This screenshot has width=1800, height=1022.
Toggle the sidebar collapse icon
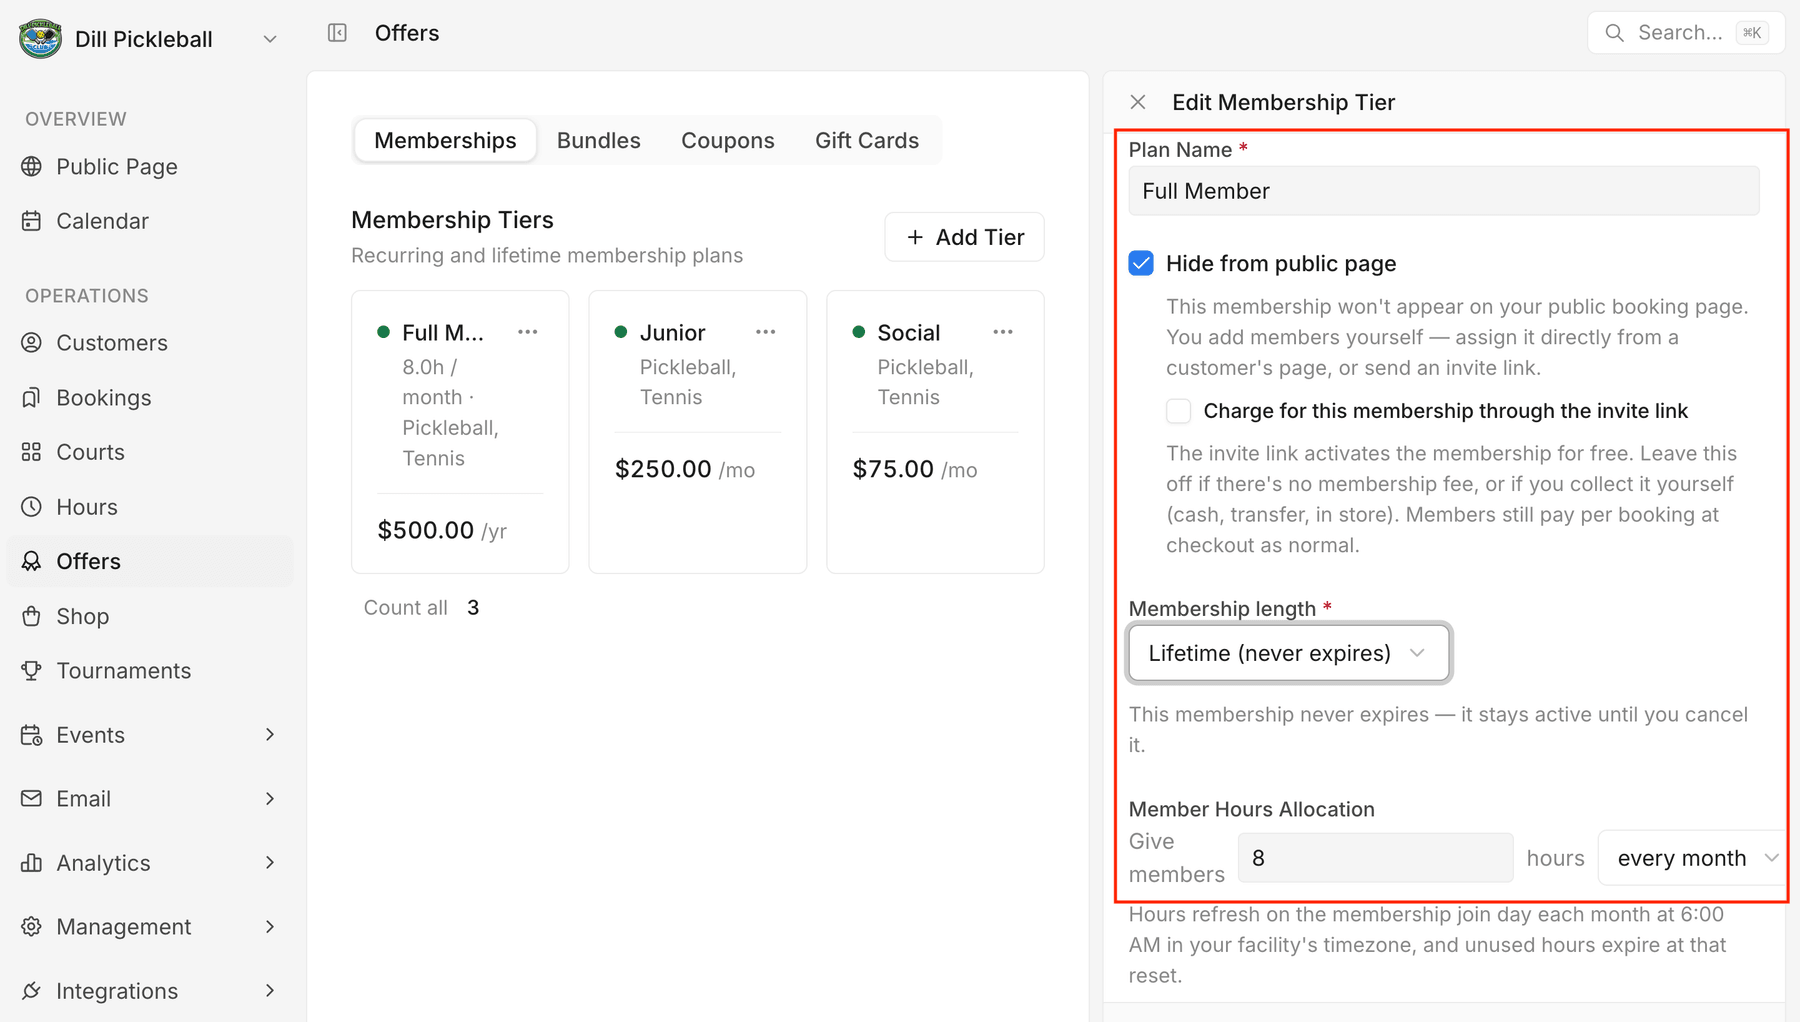[x=337, y=33]
